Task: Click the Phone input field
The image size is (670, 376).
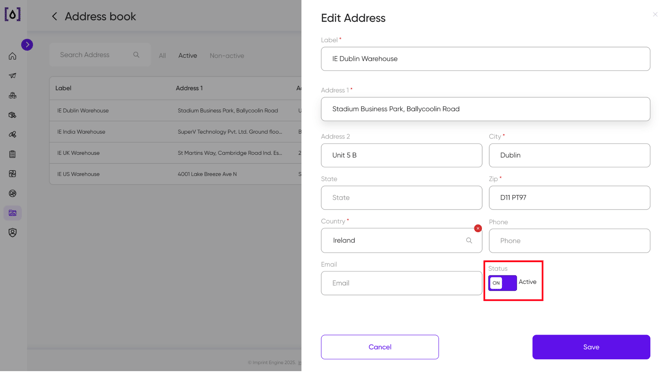Action: 570,241
